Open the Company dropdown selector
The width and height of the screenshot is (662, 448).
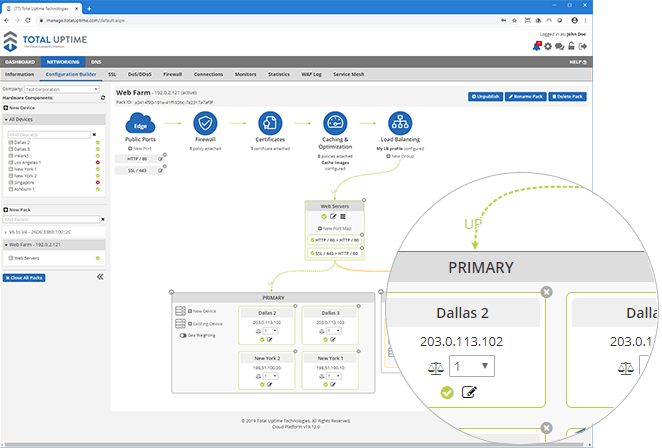62,88
